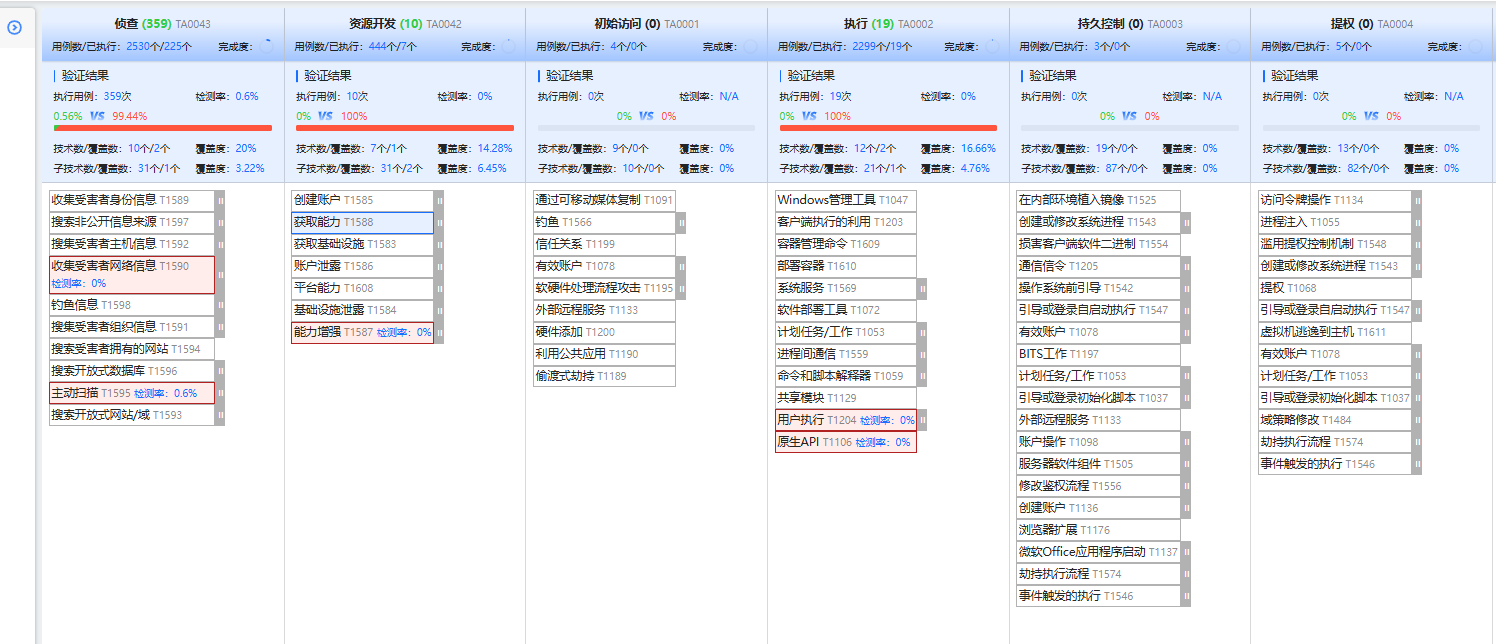Click the 侦查 detection rate progress bar

tap(162, 128)
